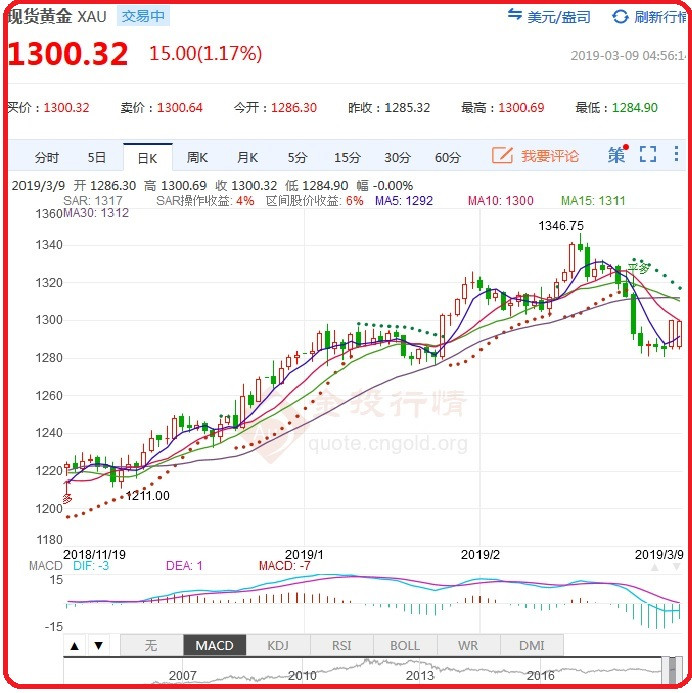Switch to 5分 five-minute chart
The width and height of the screenshot is (692, 693).
297,157
